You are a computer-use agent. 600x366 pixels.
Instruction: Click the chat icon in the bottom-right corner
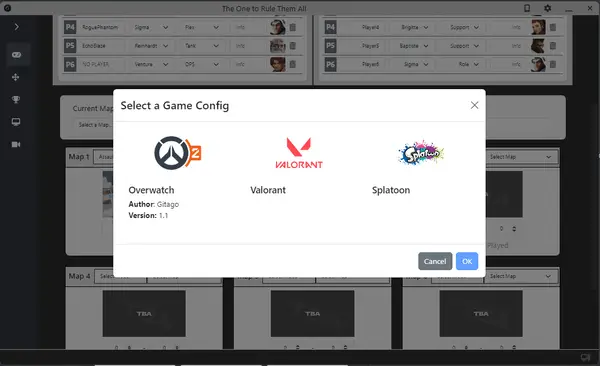click(585, 358)
